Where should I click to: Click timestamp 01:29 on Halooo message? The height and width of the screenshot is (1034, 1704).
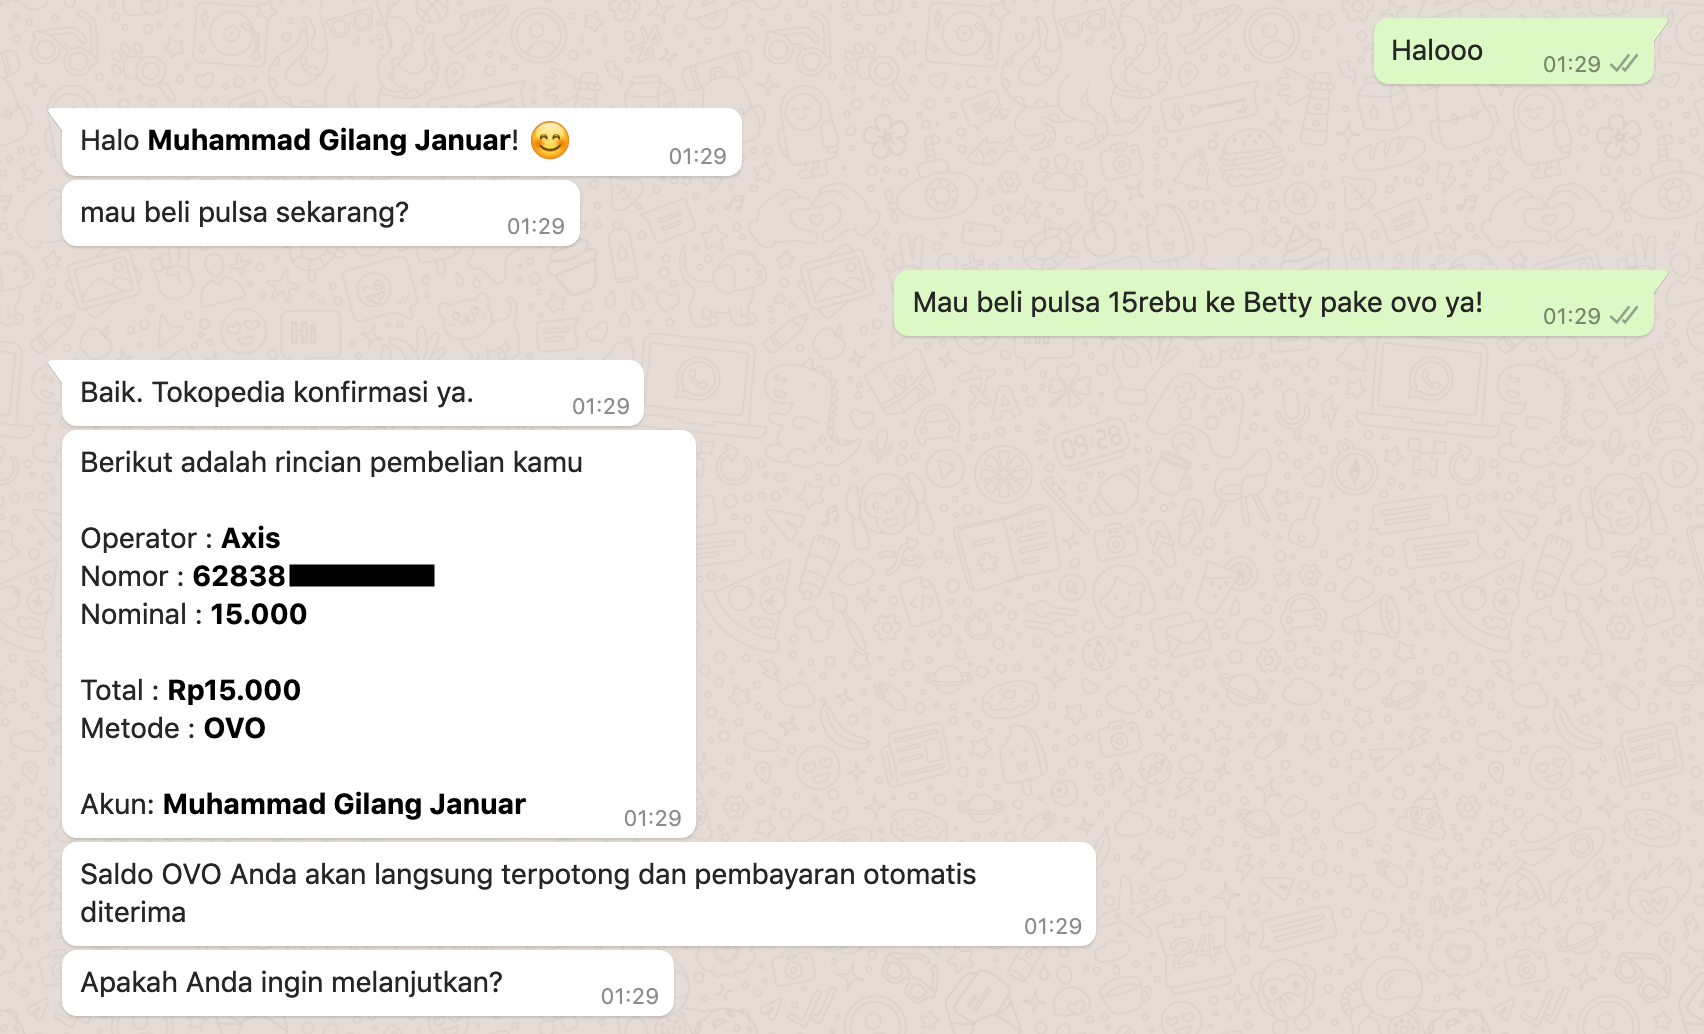[1571, 64]
